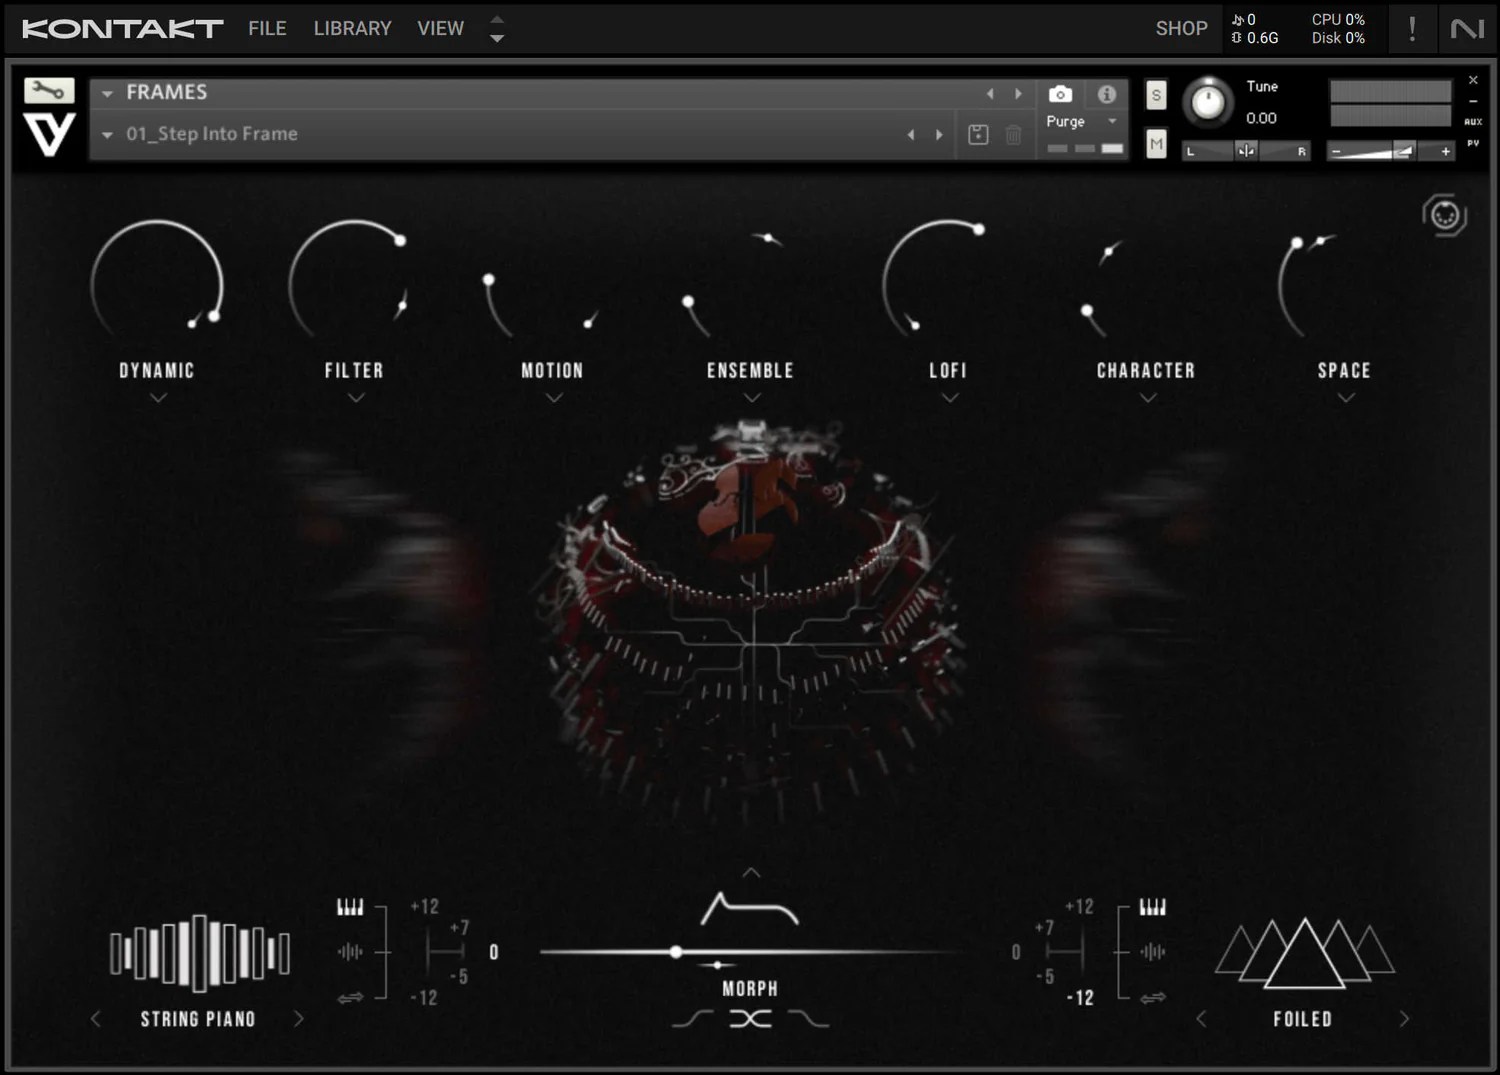Solo the instrument with the S button
The image size is (1500, 1075).
coord(1156,94)
